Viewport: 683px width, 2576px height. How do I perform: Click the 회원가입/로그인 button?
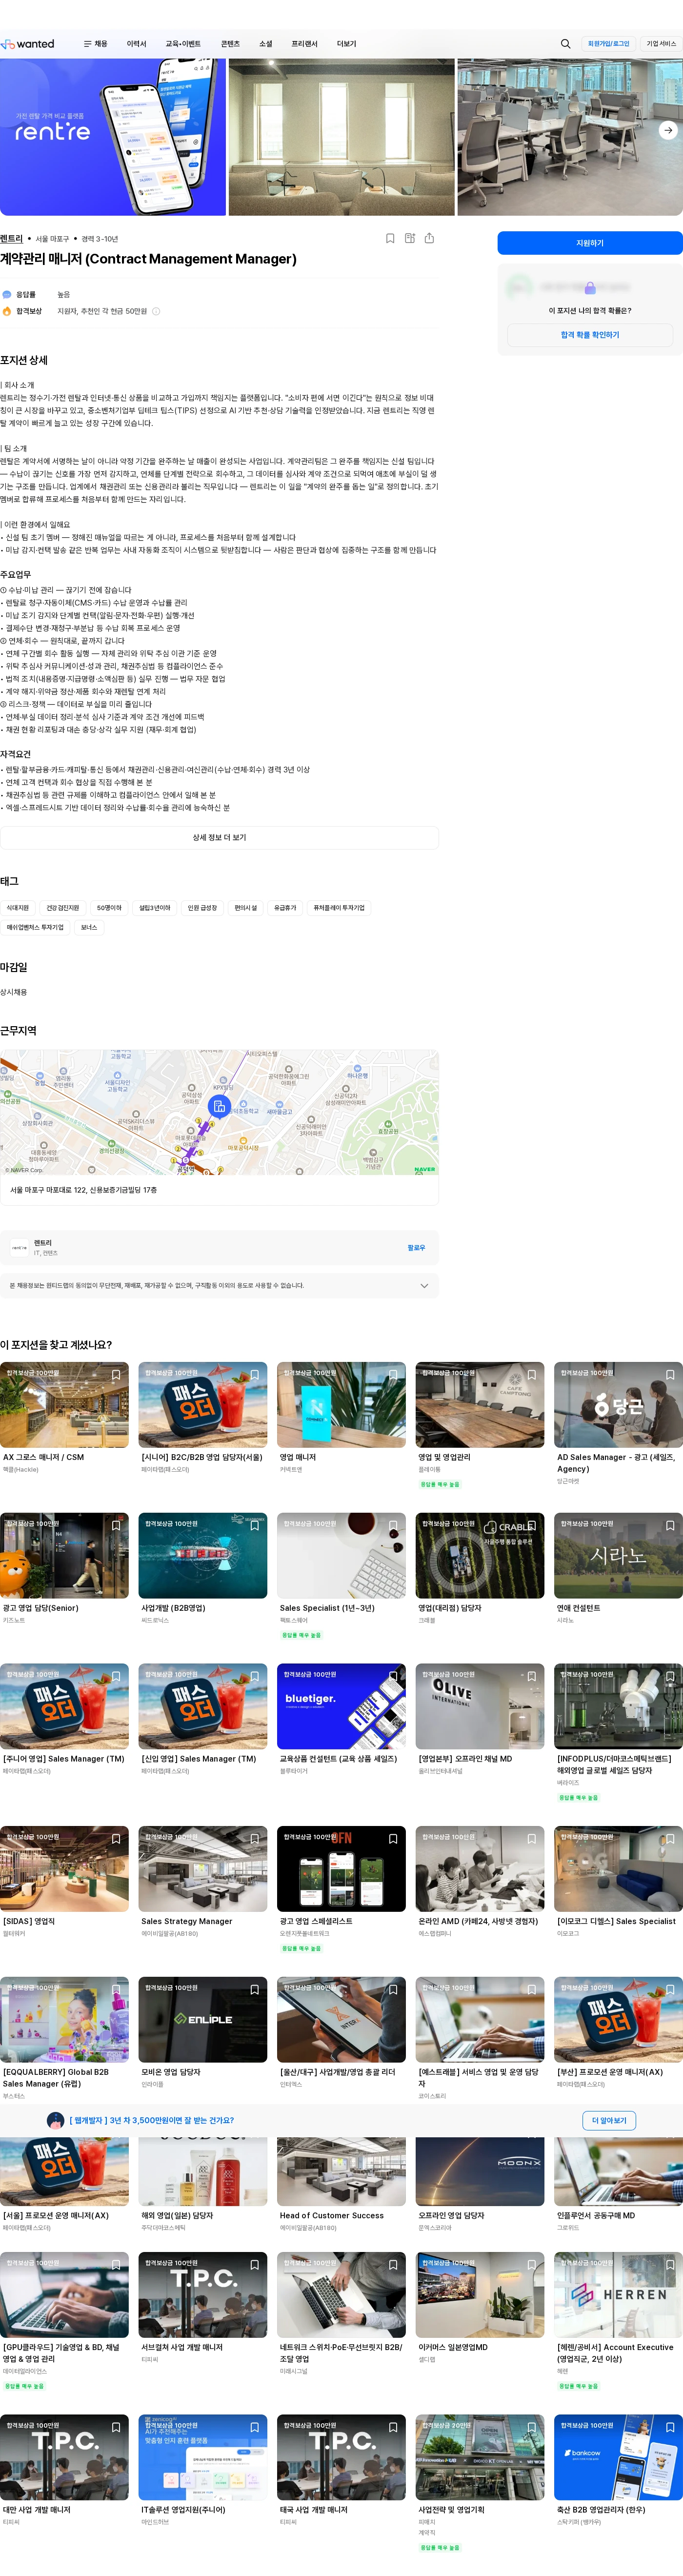[609, 44]
